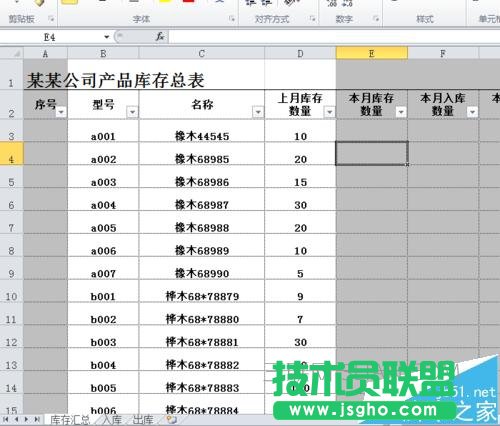The width and height of the screenshot is (500, 426).
Task: Select row 4 header
Action: click(x=11, y=154)
